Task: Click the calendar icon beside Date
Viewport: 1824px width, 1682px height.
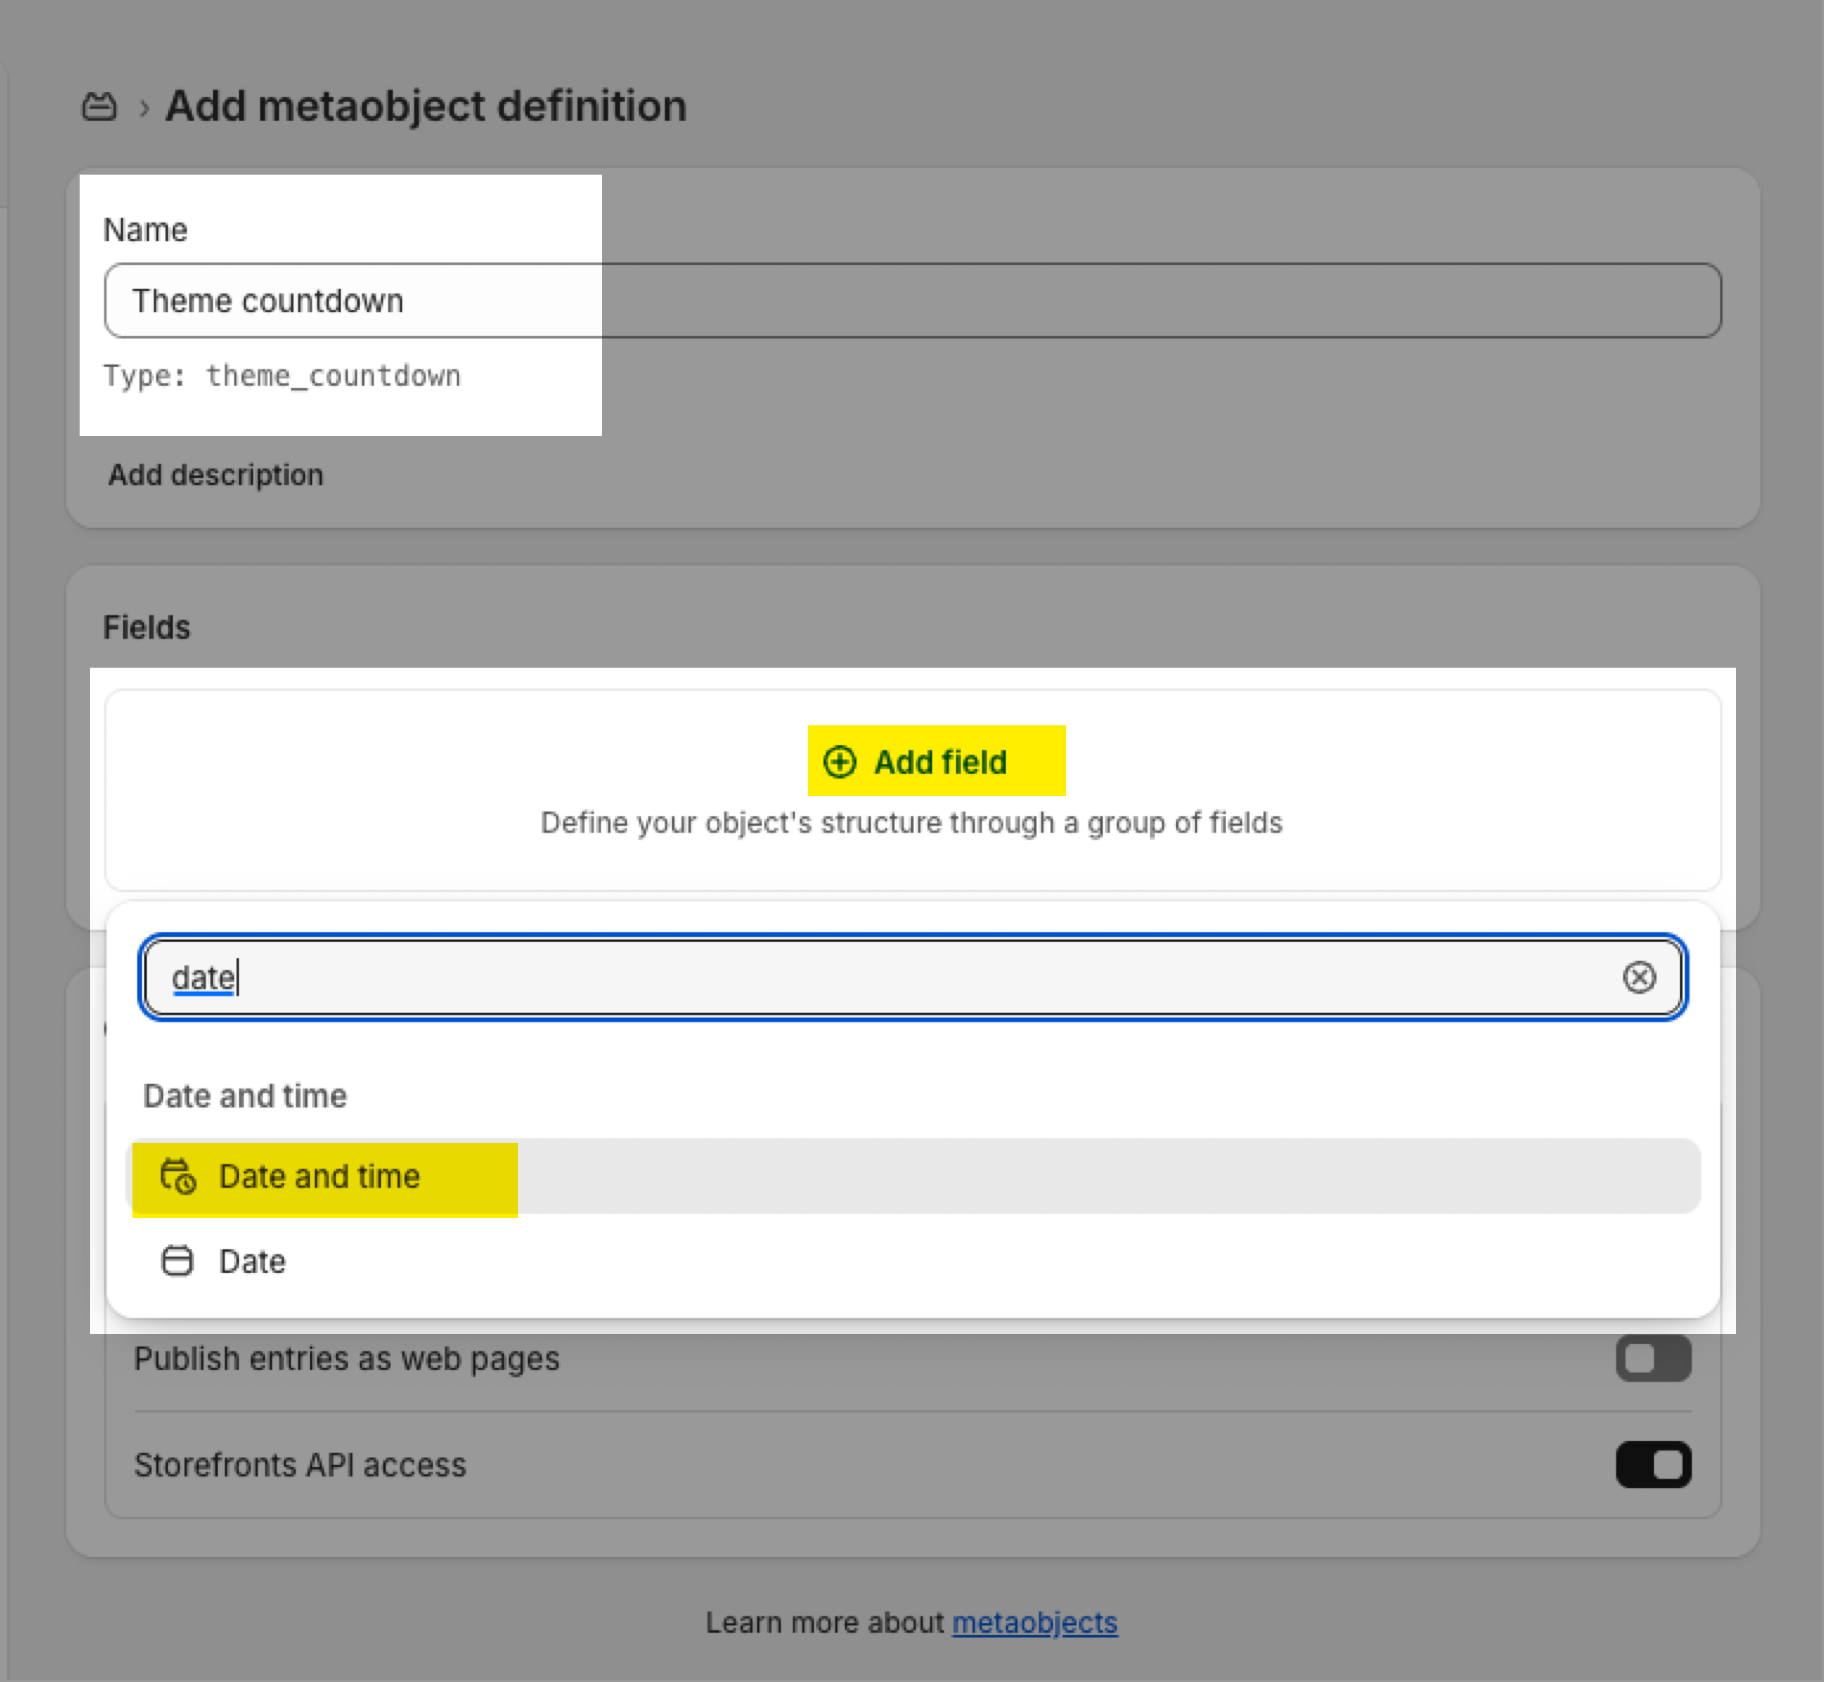Action: [x=177, y=1261]
